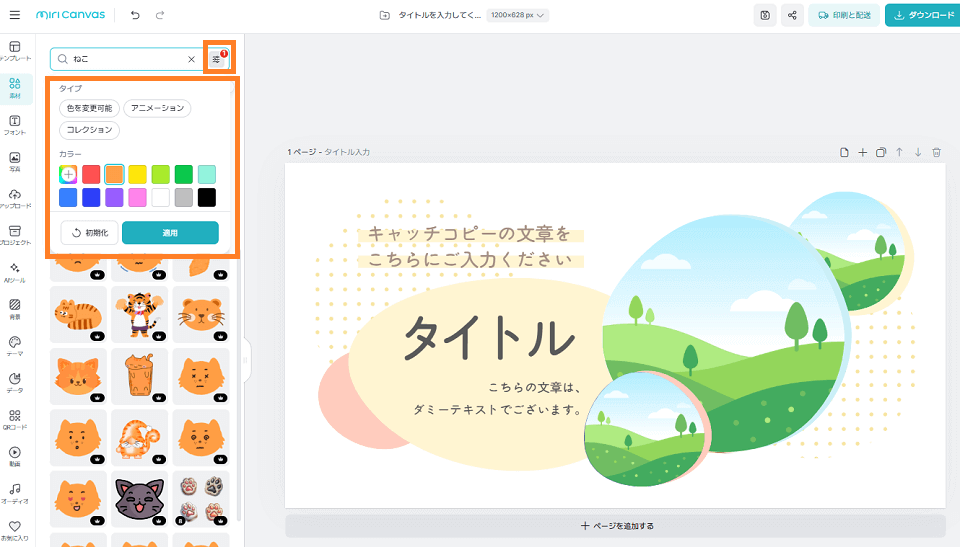This screenshot has width=960, height=547.
Task: Select the red color swatch
Action: click(x=91, y=174)
